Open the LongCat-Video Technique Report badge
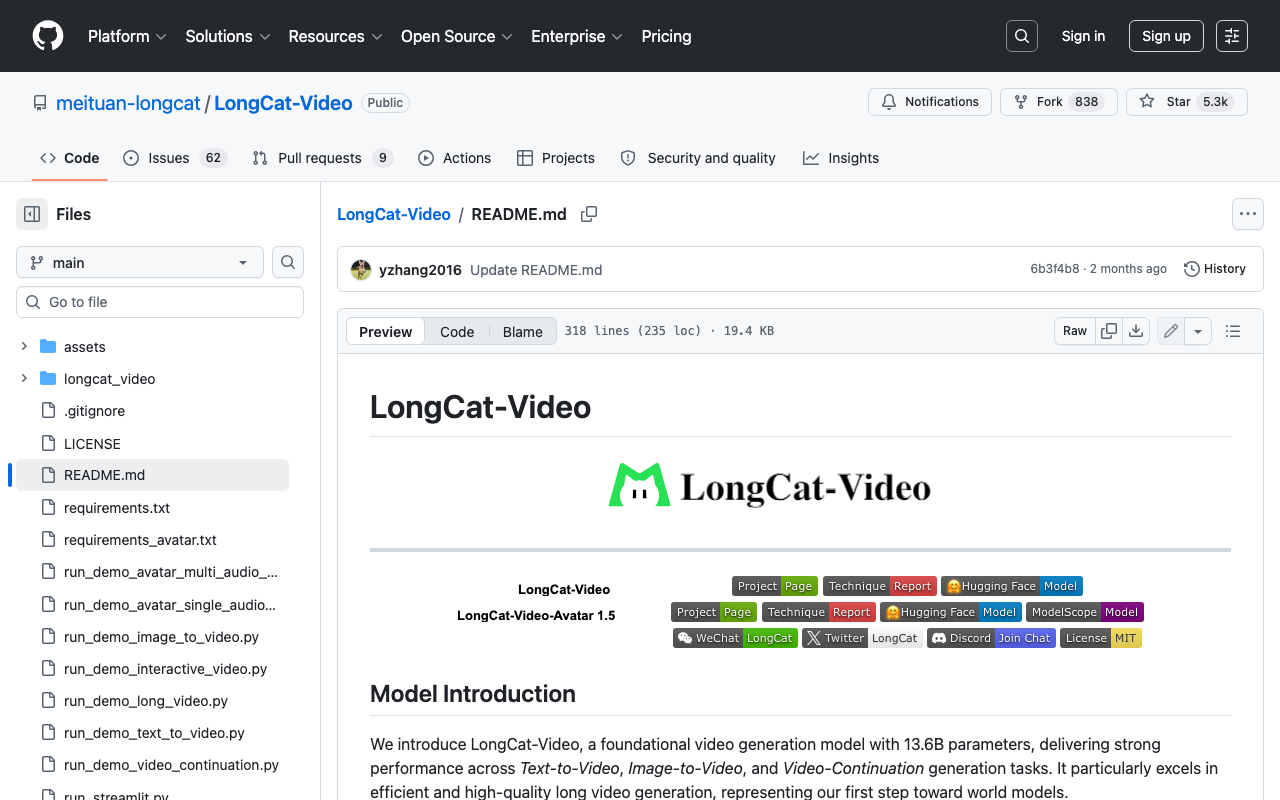Viewport: 1280px width, 800px height. click(x=880, y=586)
